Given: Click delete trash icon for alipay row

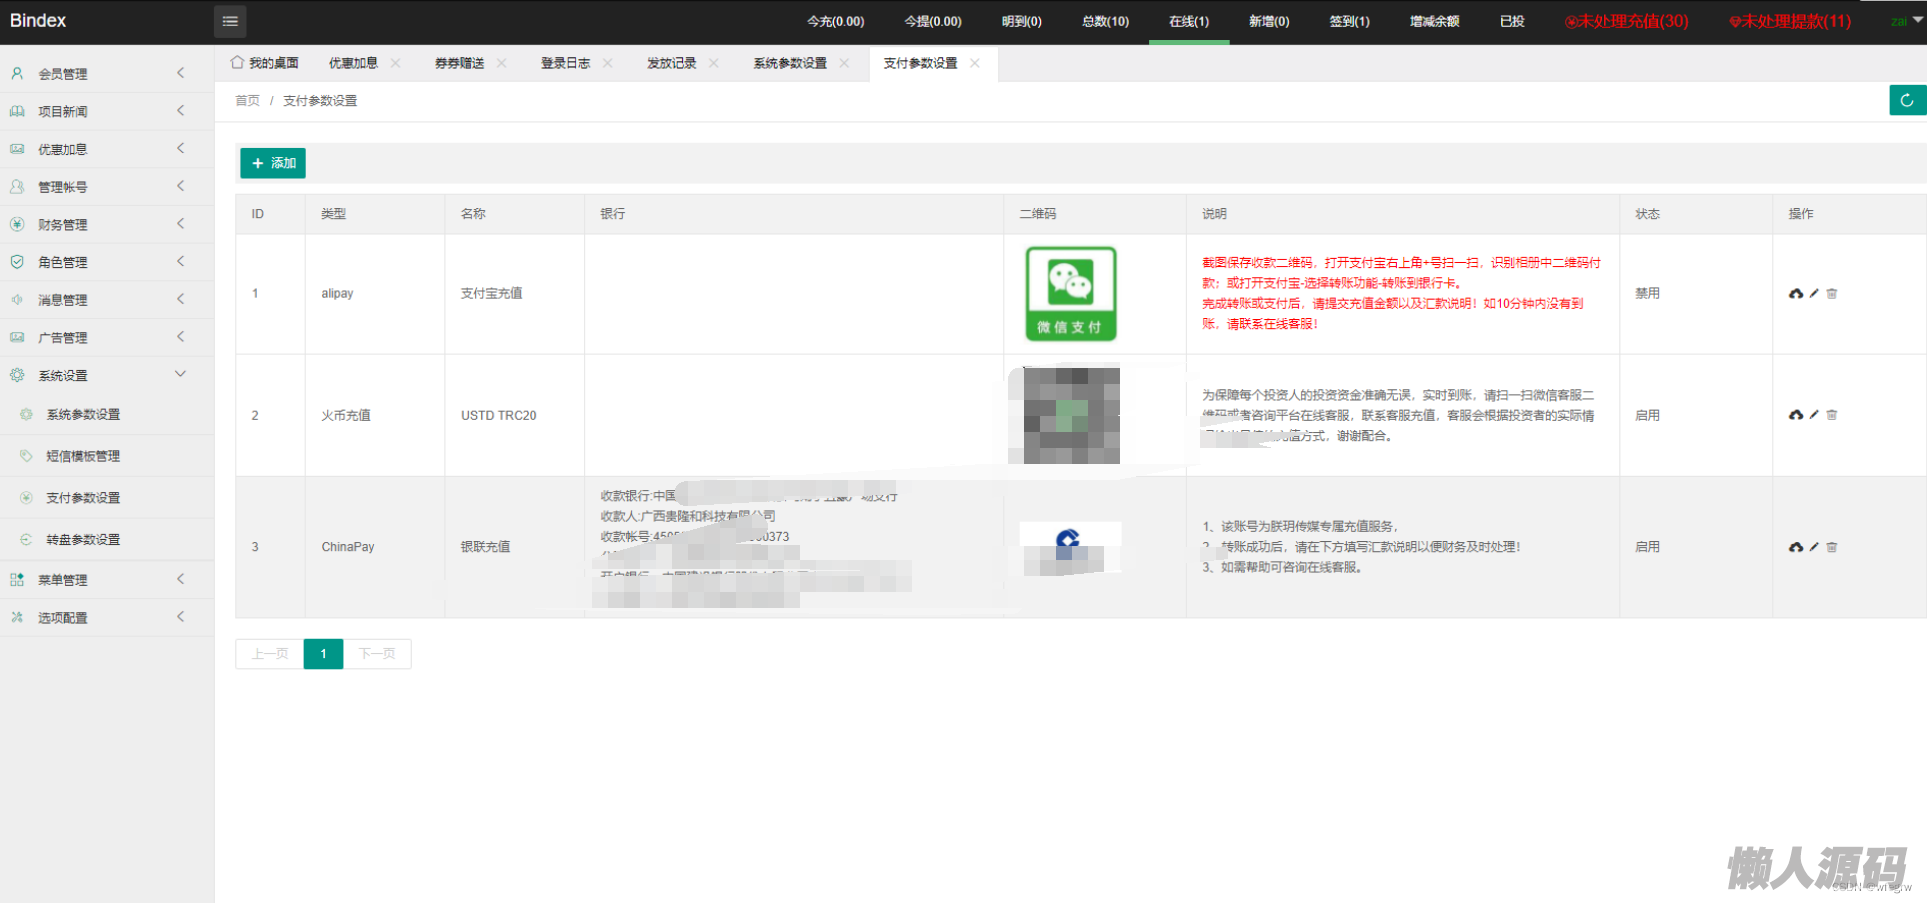Looking at the screenshot, I should [x=1832, y=294].
